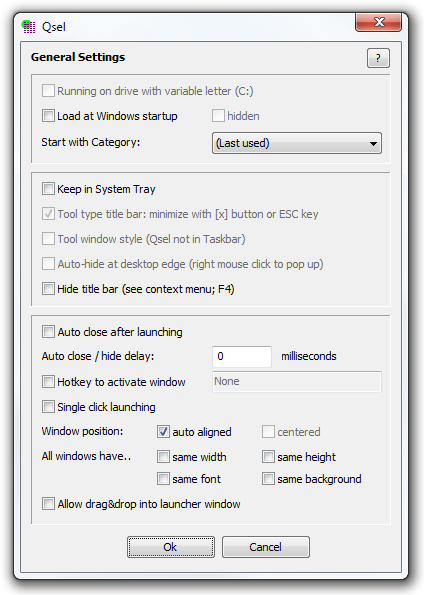Enable Auto close after launching
The image size is (424, 595).
tap(48, 332)
